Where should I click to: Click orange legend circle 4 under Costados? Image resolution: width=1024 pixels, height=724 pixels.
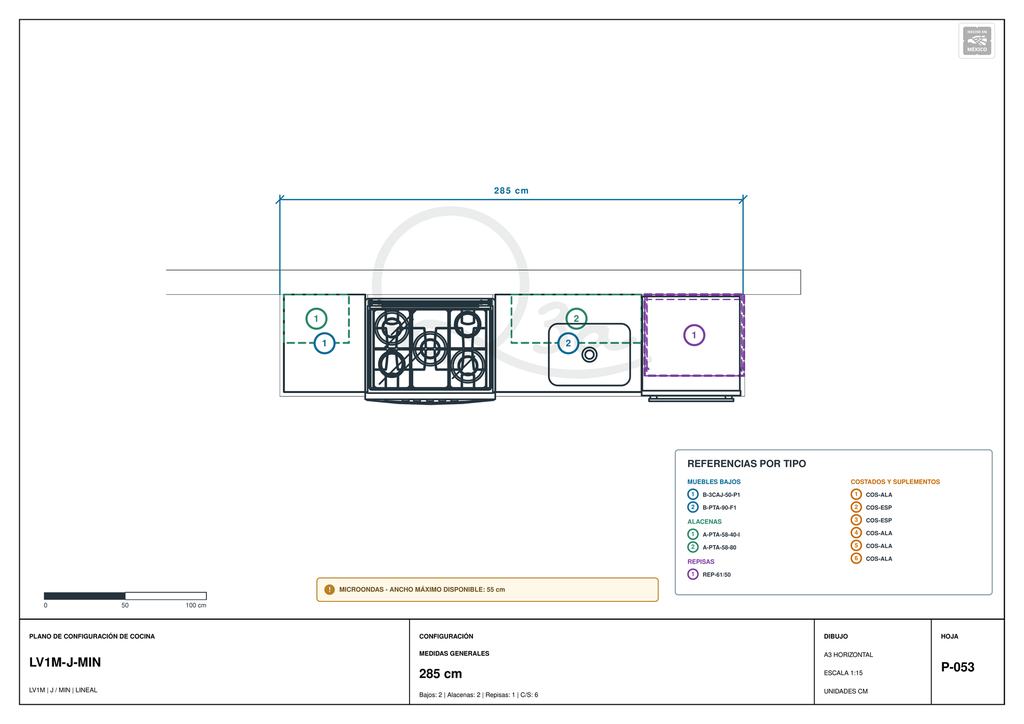tap(856, 533)
